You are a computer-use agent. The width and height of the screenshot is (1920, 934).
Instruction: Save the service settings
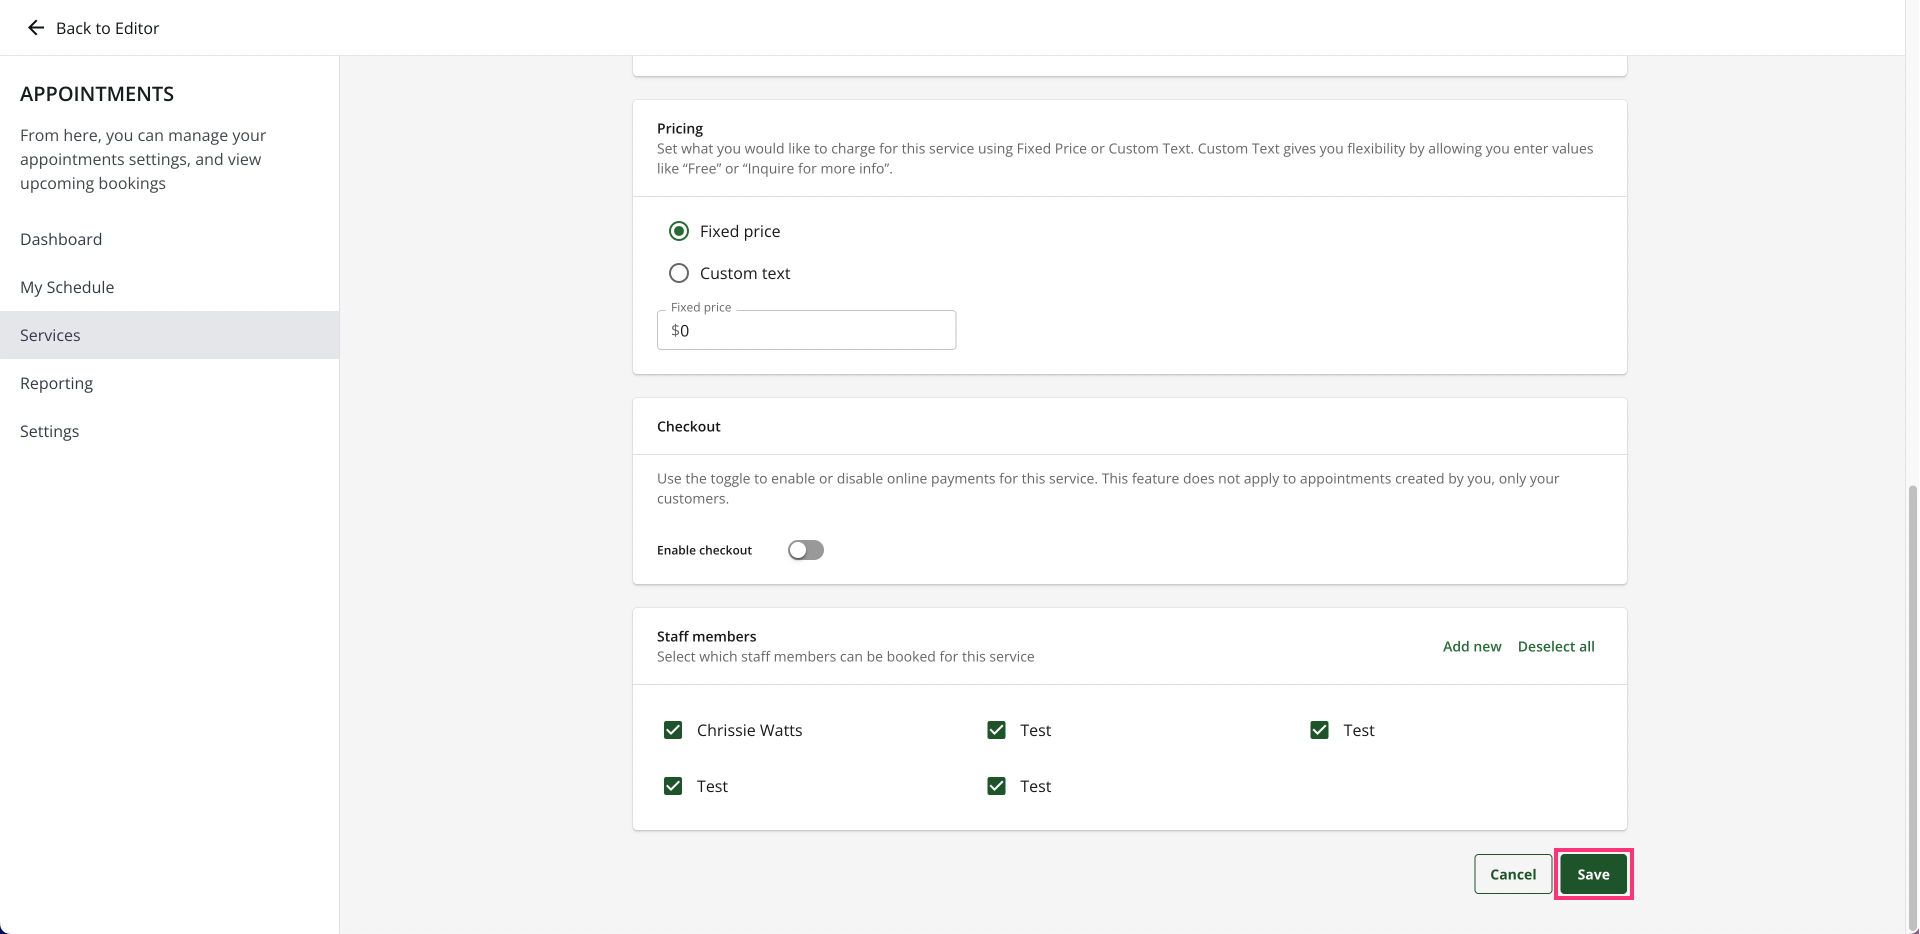tap(1593, 874)
